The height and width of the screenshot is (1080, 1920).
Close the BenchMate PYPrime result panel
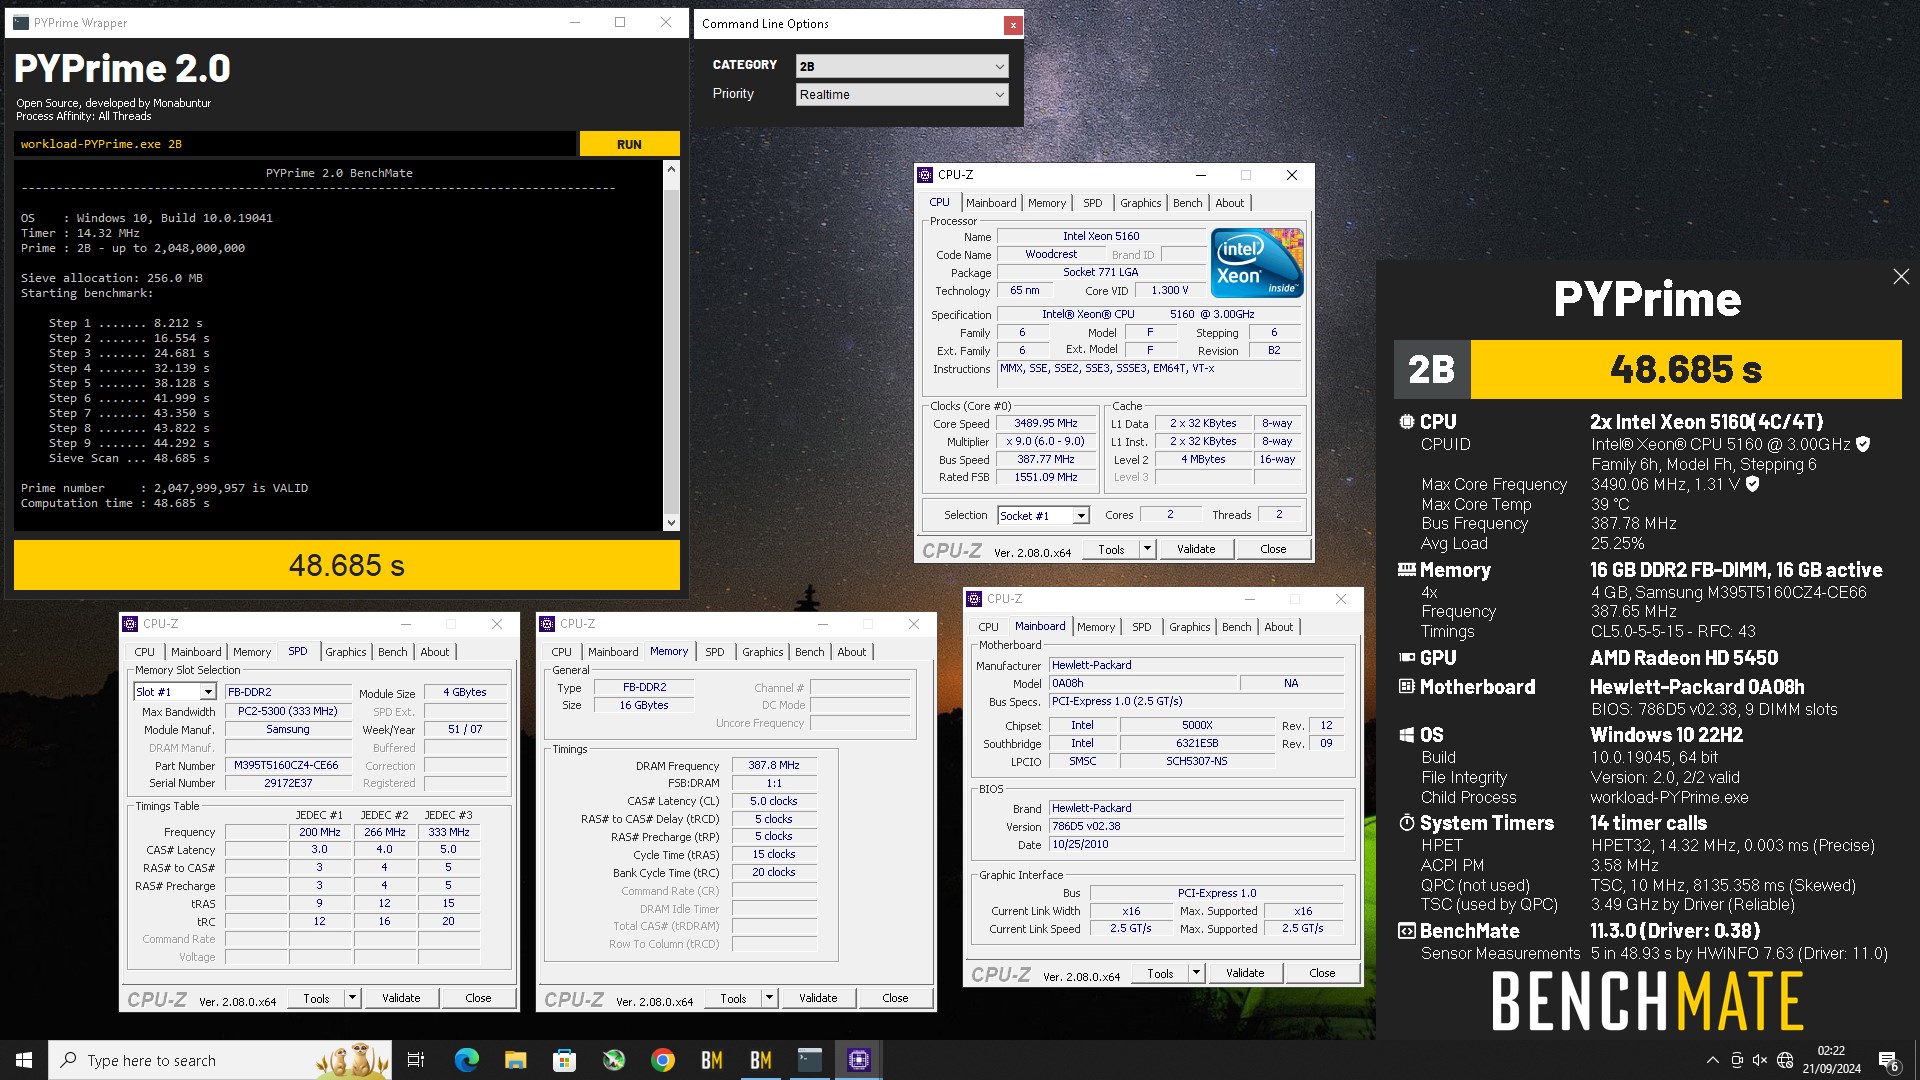(1901, 277)
